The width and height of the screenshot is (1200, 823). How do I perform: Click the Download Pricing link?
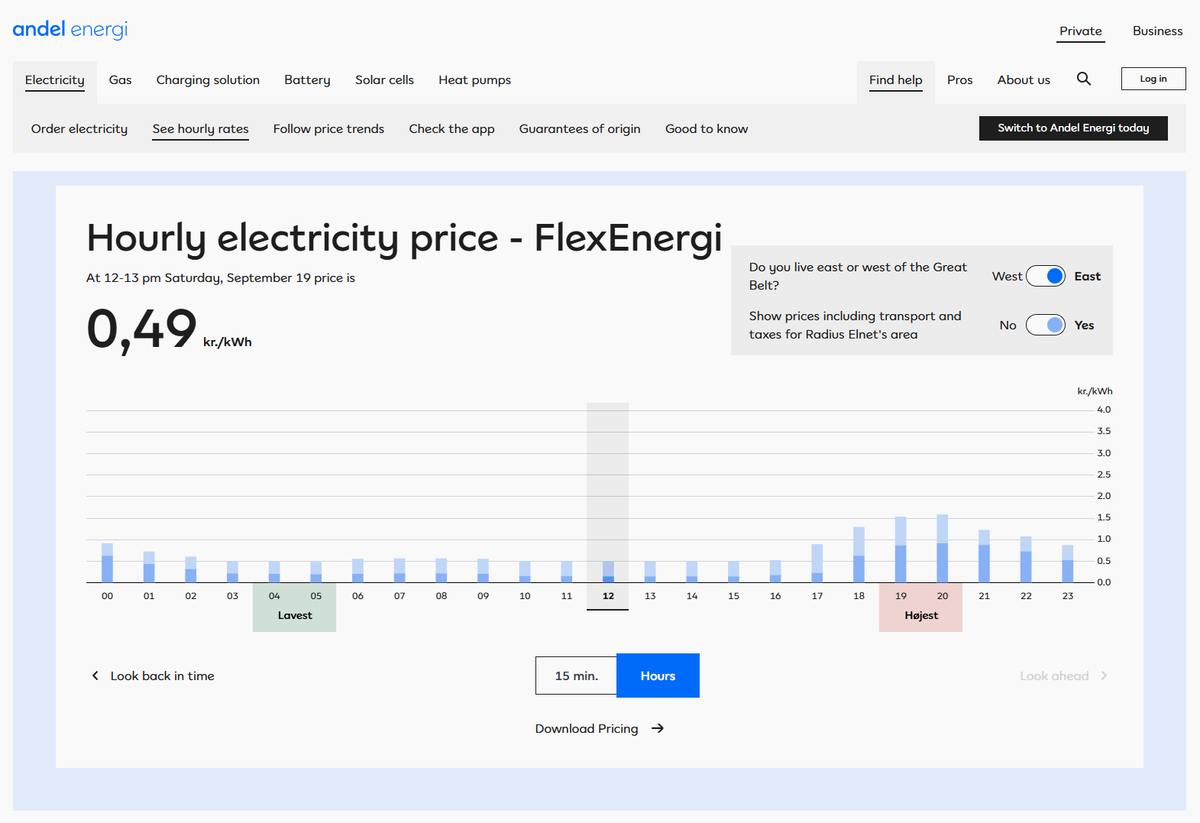[586, 729]
